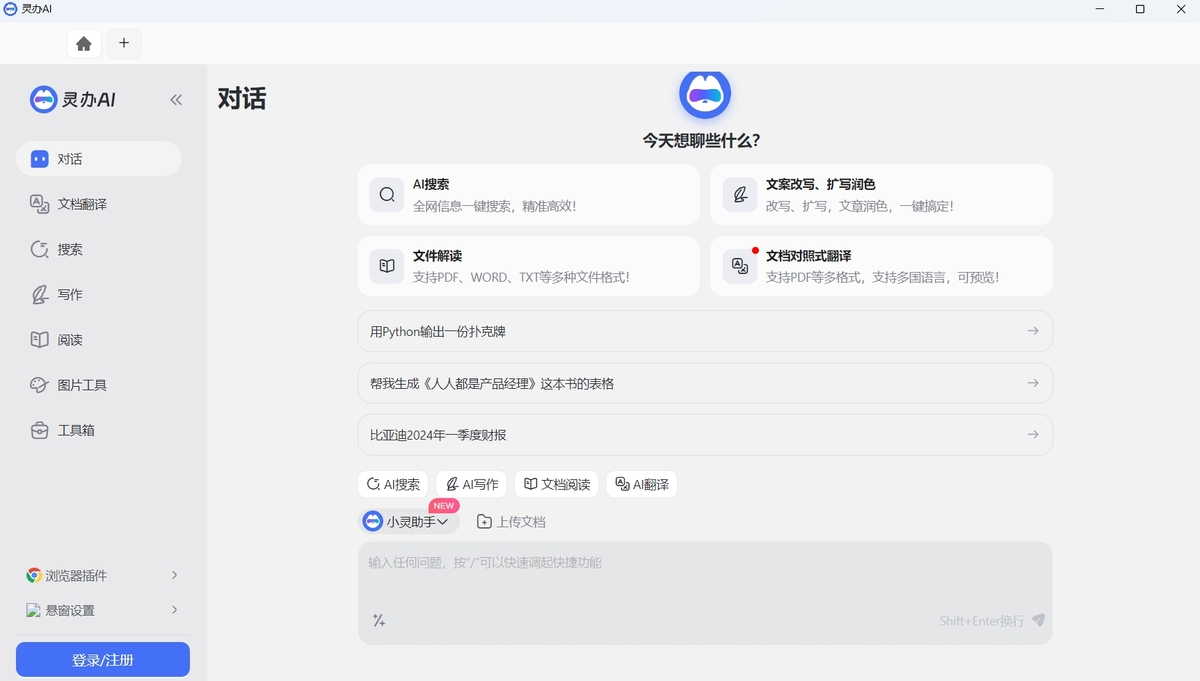Select 对话 in the sidebar
This screenshot has width=1200, height=681.
pyautogui.click(x=98, y=159)
